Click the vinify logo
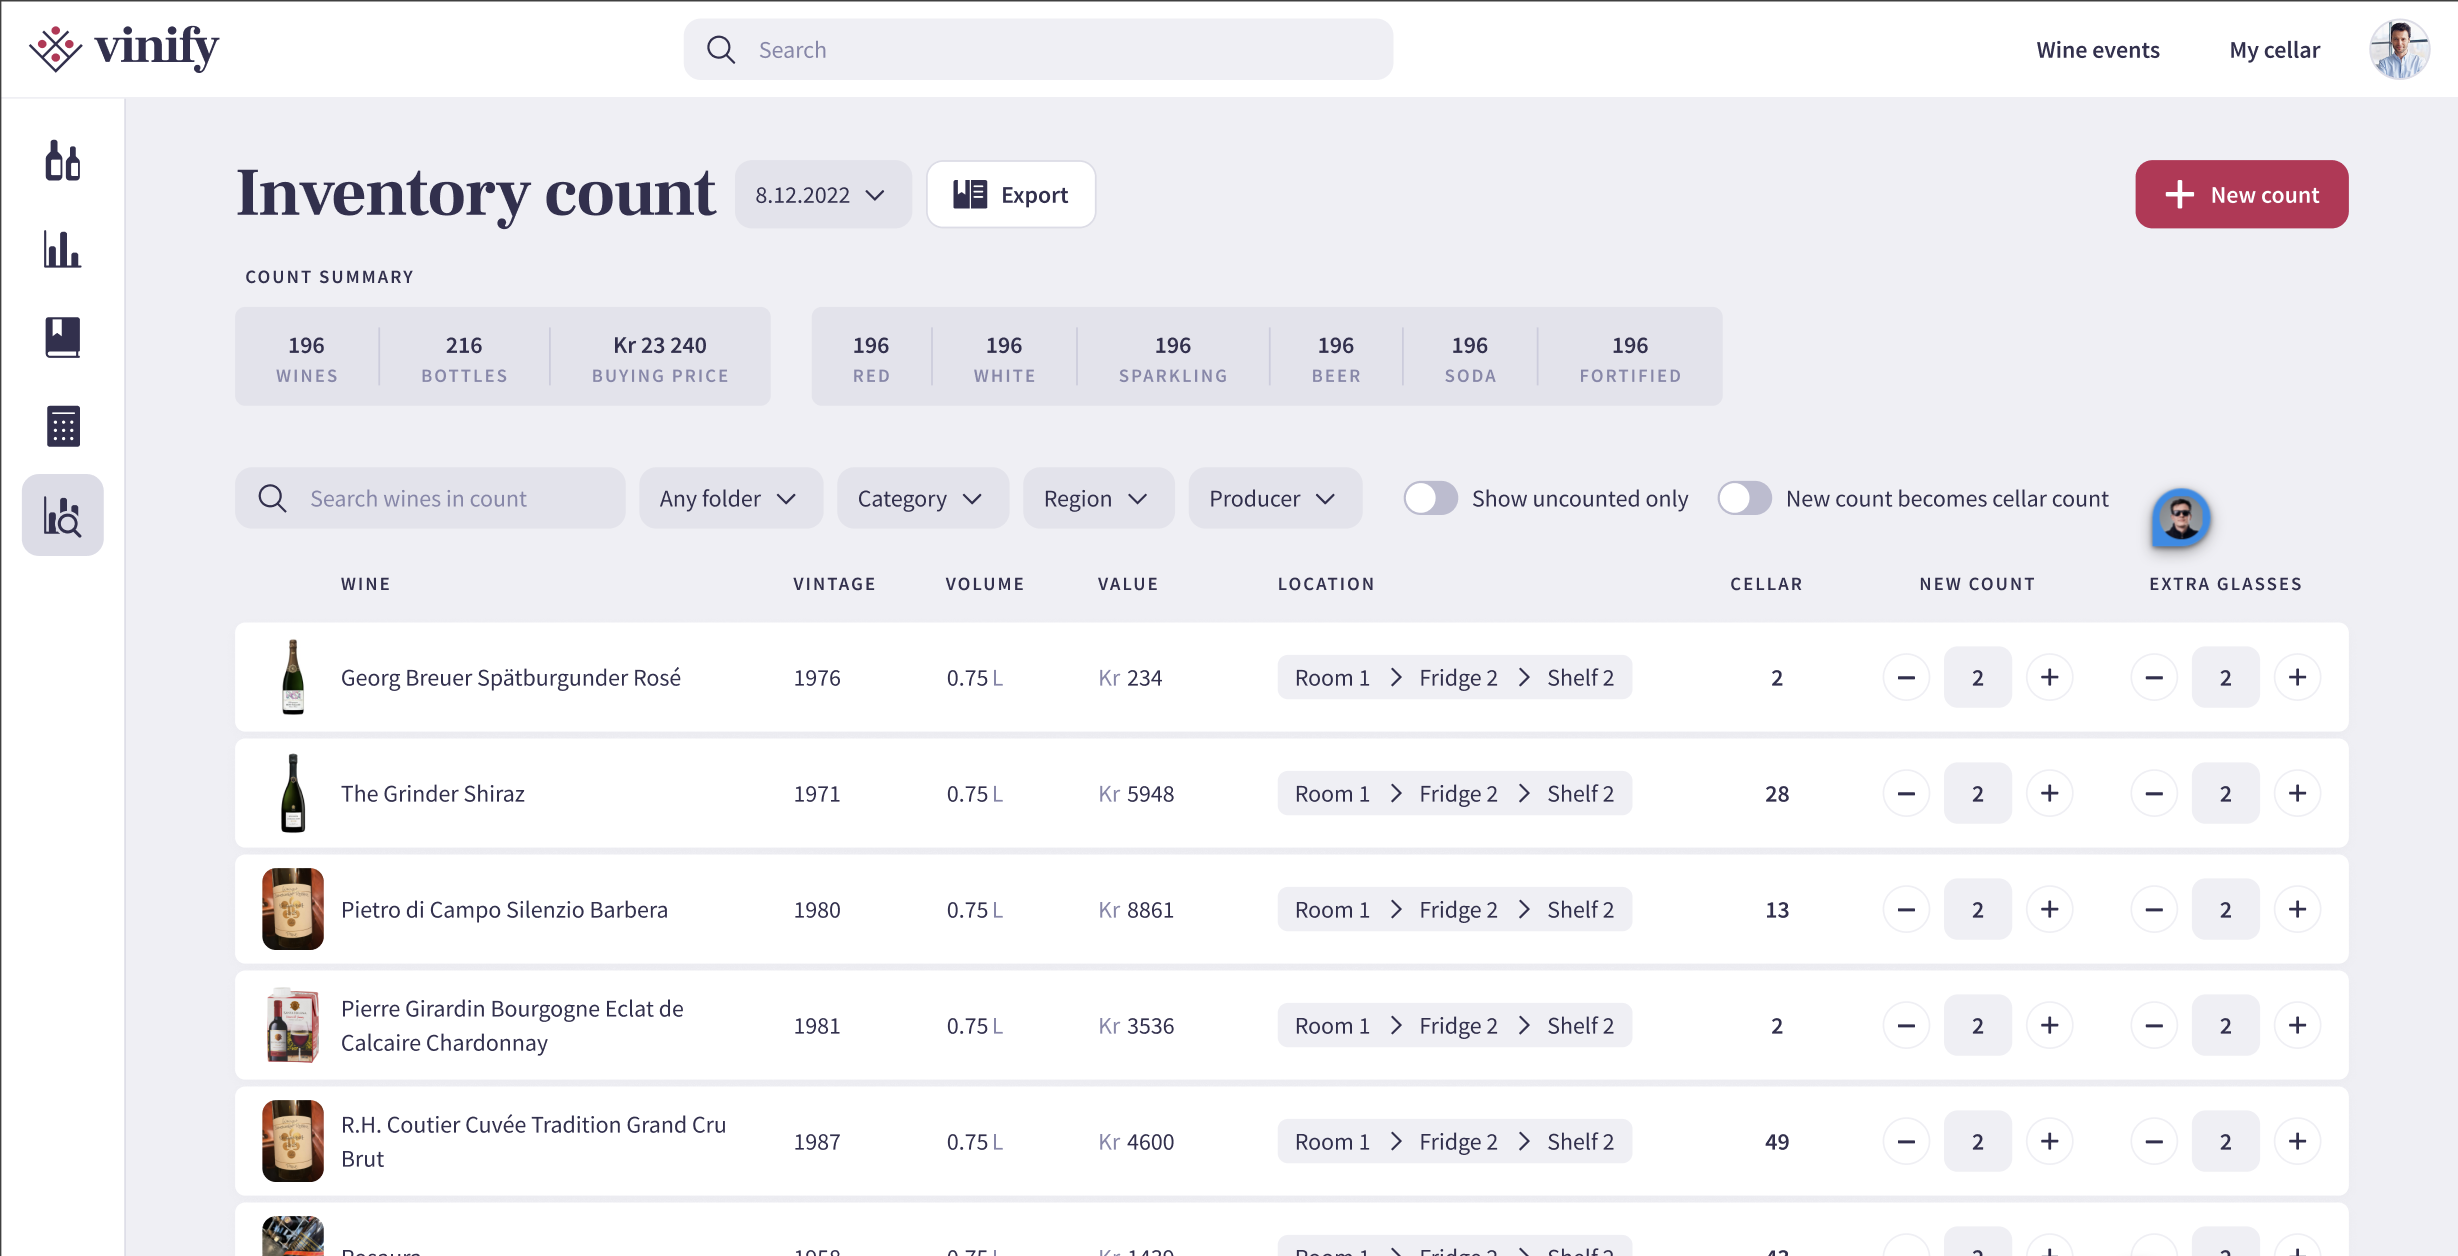Screen dimensions: 2458x1256 tap(124, 48)
